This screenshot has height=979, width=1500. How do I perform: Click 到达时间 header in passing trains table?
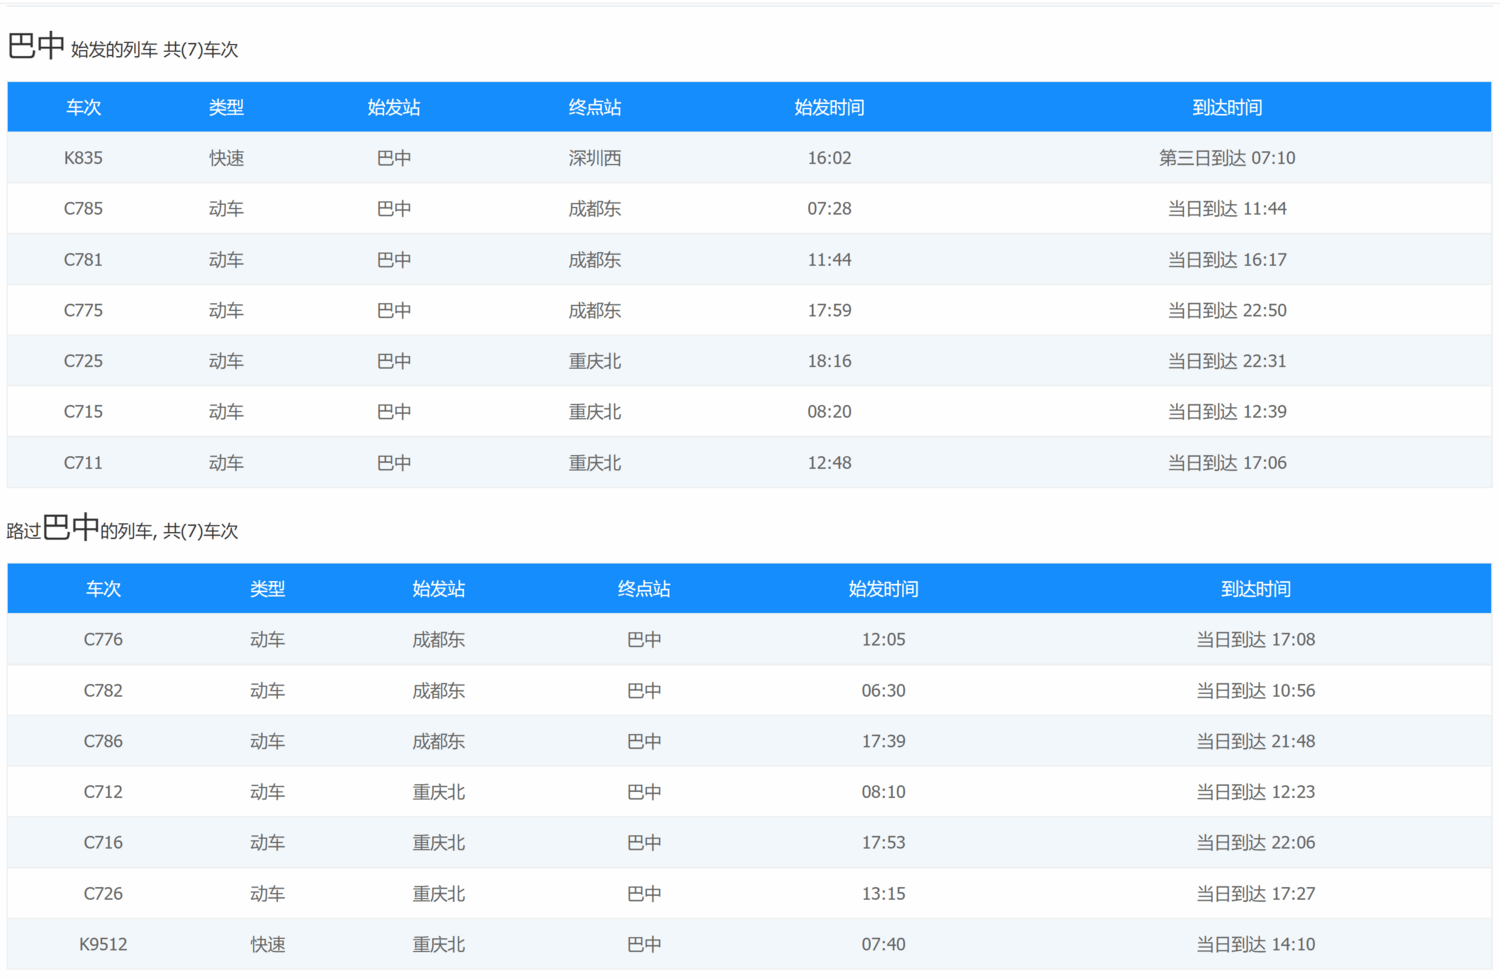point(1255,590)
